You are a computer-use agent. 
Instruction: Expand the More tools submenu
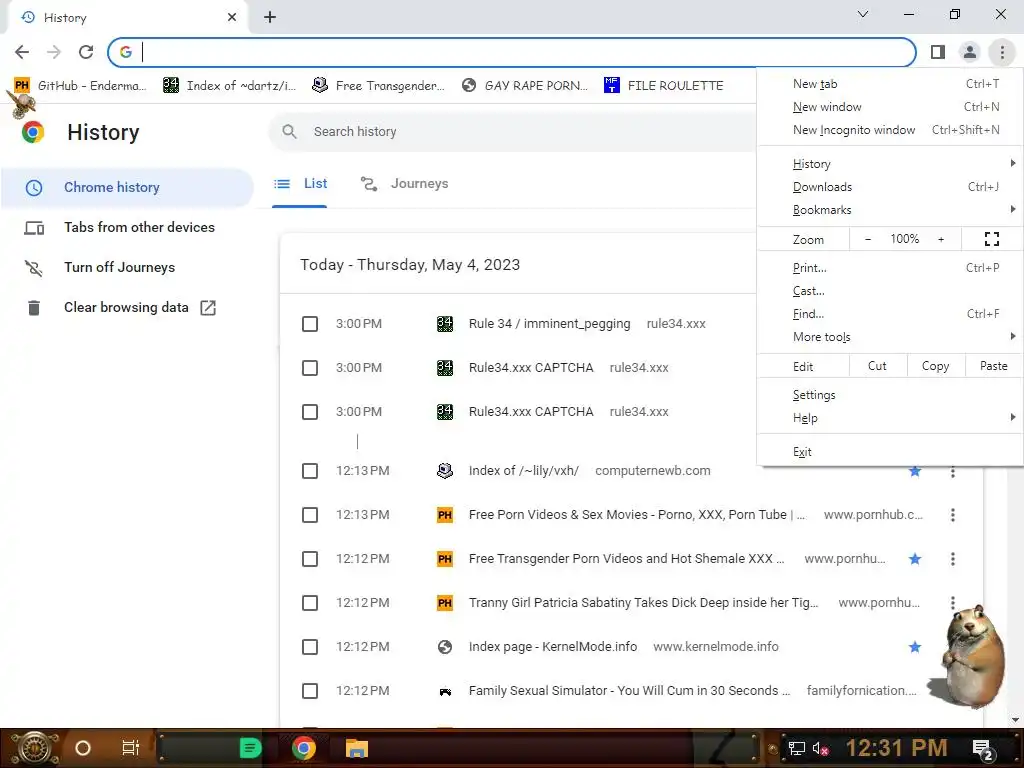tap(889, 337)
